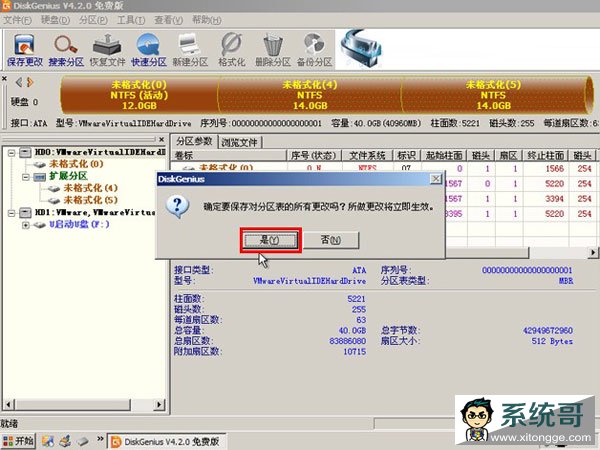
Task: Select the 未格式化(0) 12.0GB partition bar
Action: coord(139,95)
